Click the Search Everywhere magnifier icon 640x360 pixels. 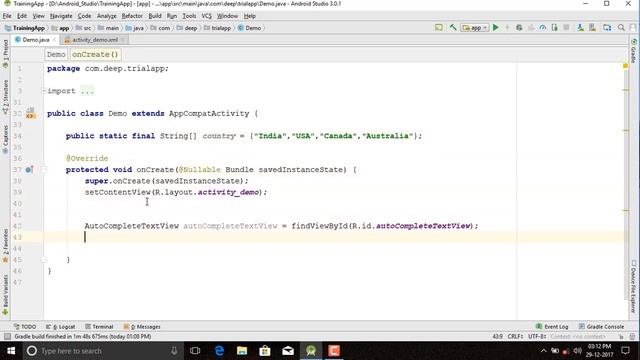coord(621,28)
